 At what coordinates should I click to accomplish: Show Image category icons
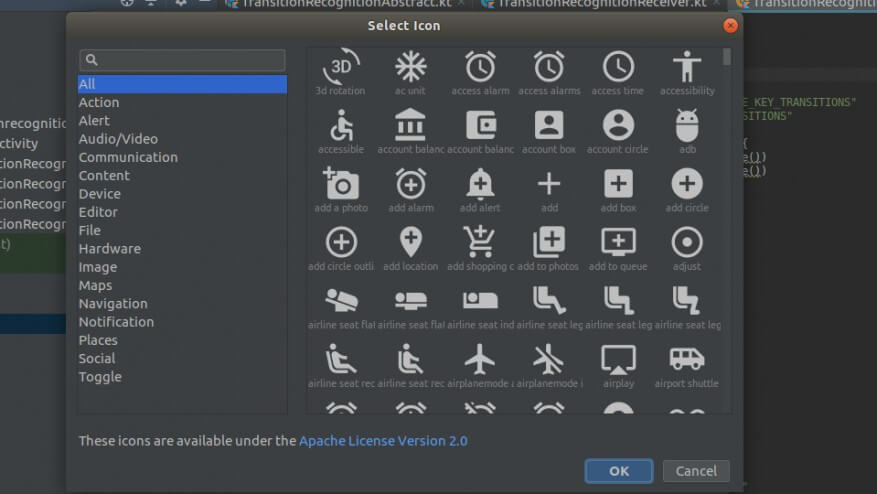tap(182, 267)
